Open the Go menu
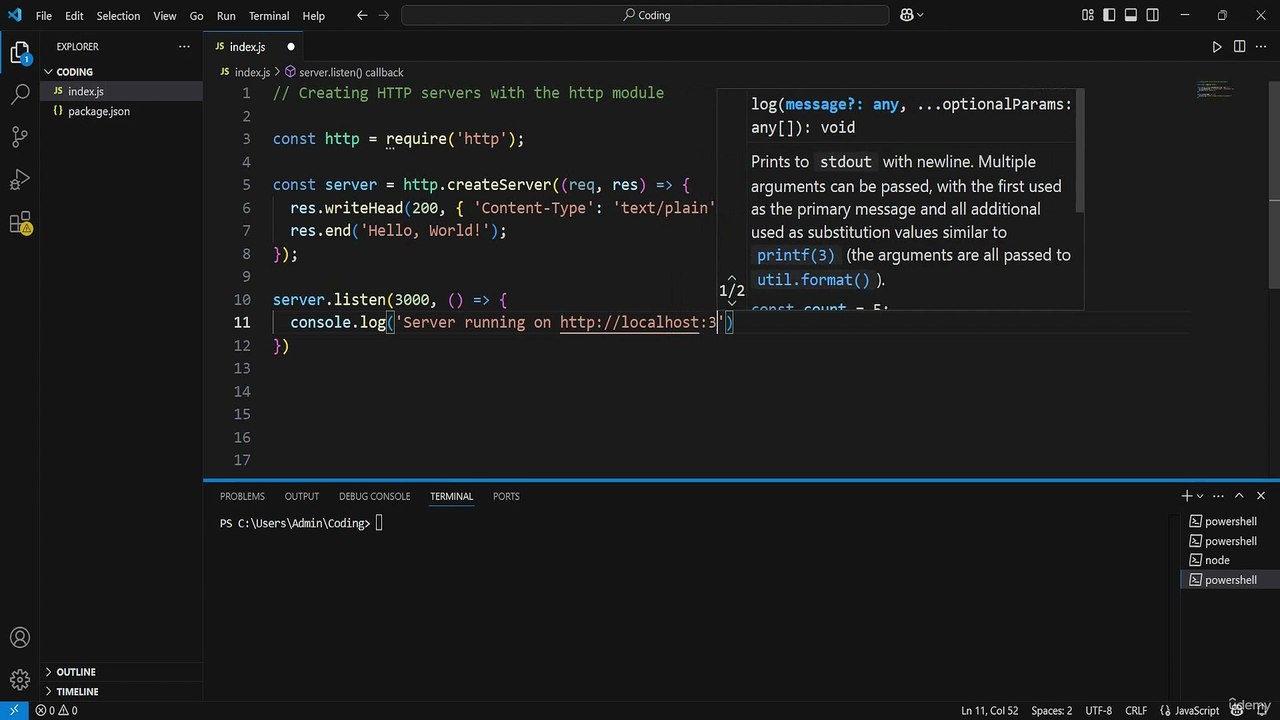The image size is (1280, 720). 196,16
